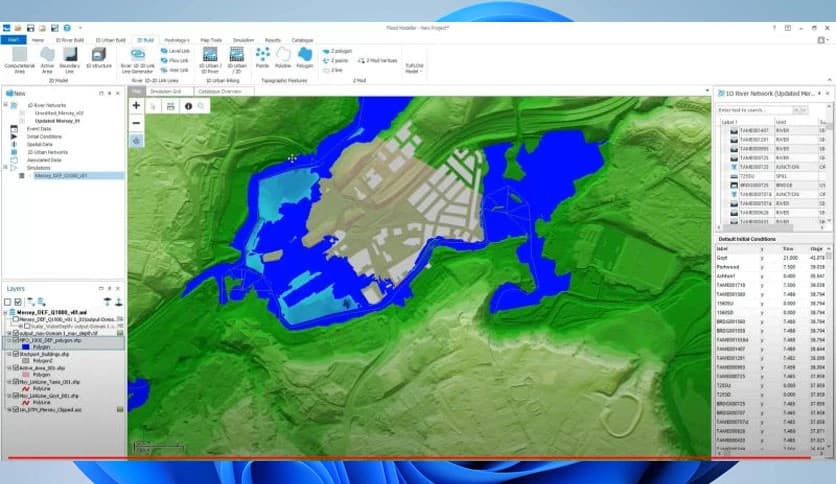The height and width of the screenshot is (484, 836).
Task: Click the save icon in quick access toolbar
Action: (x=30, y=28)
